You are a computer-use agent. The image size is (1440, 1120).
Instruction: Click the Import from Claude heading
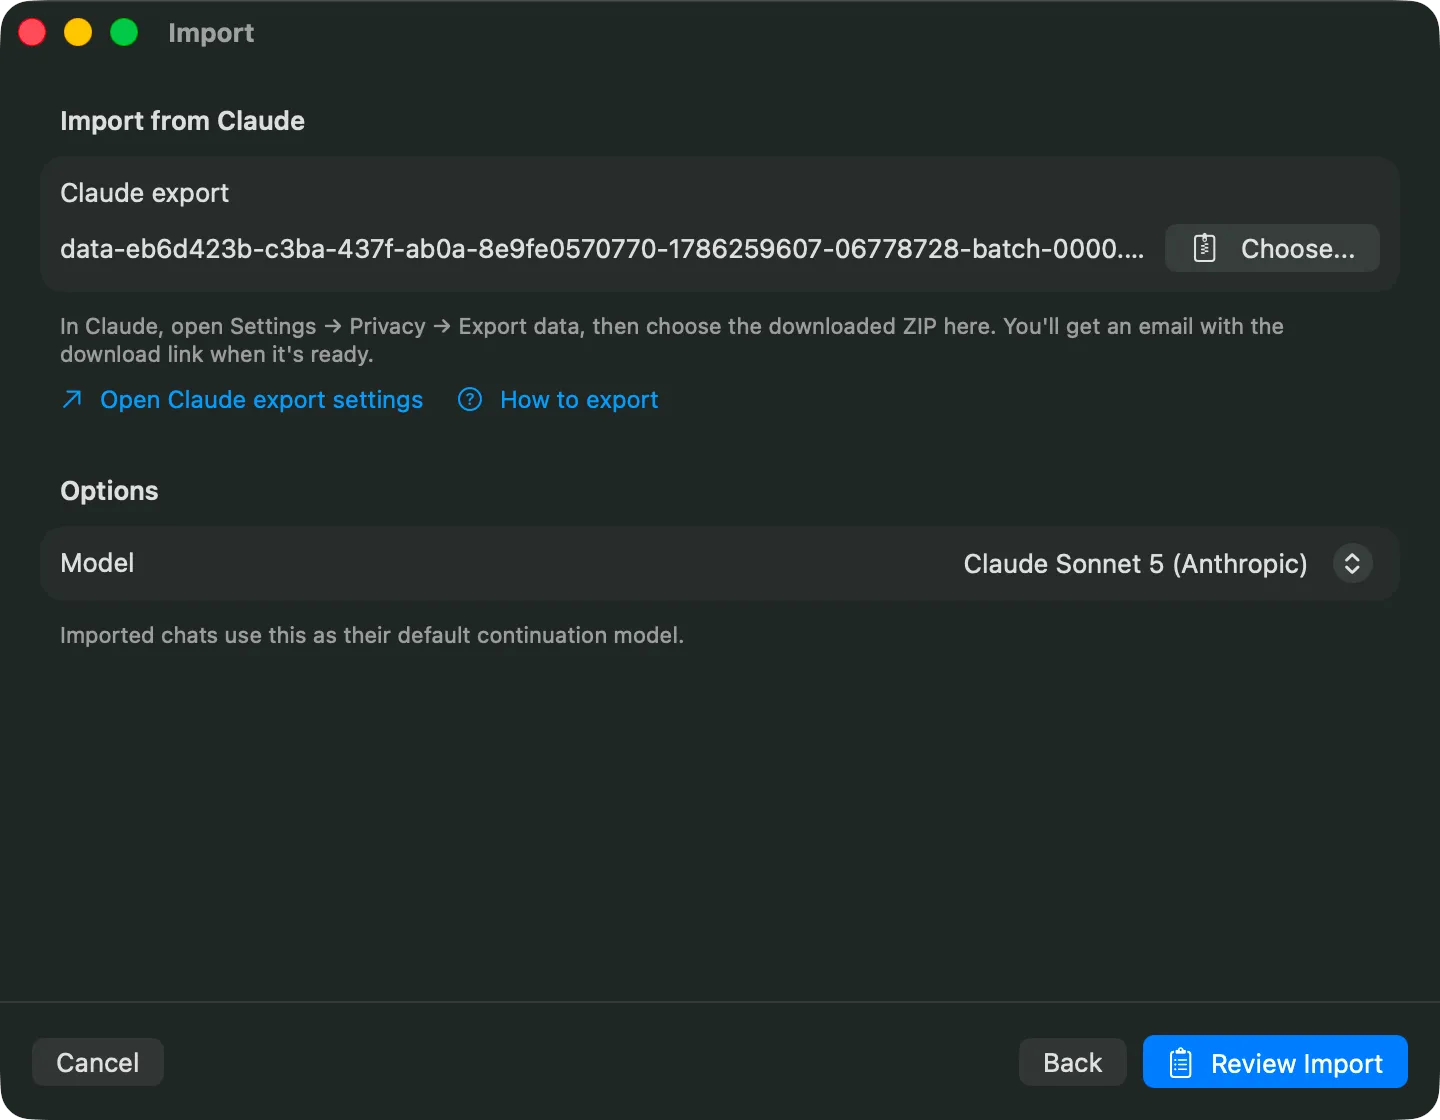(x=183, y=121)
